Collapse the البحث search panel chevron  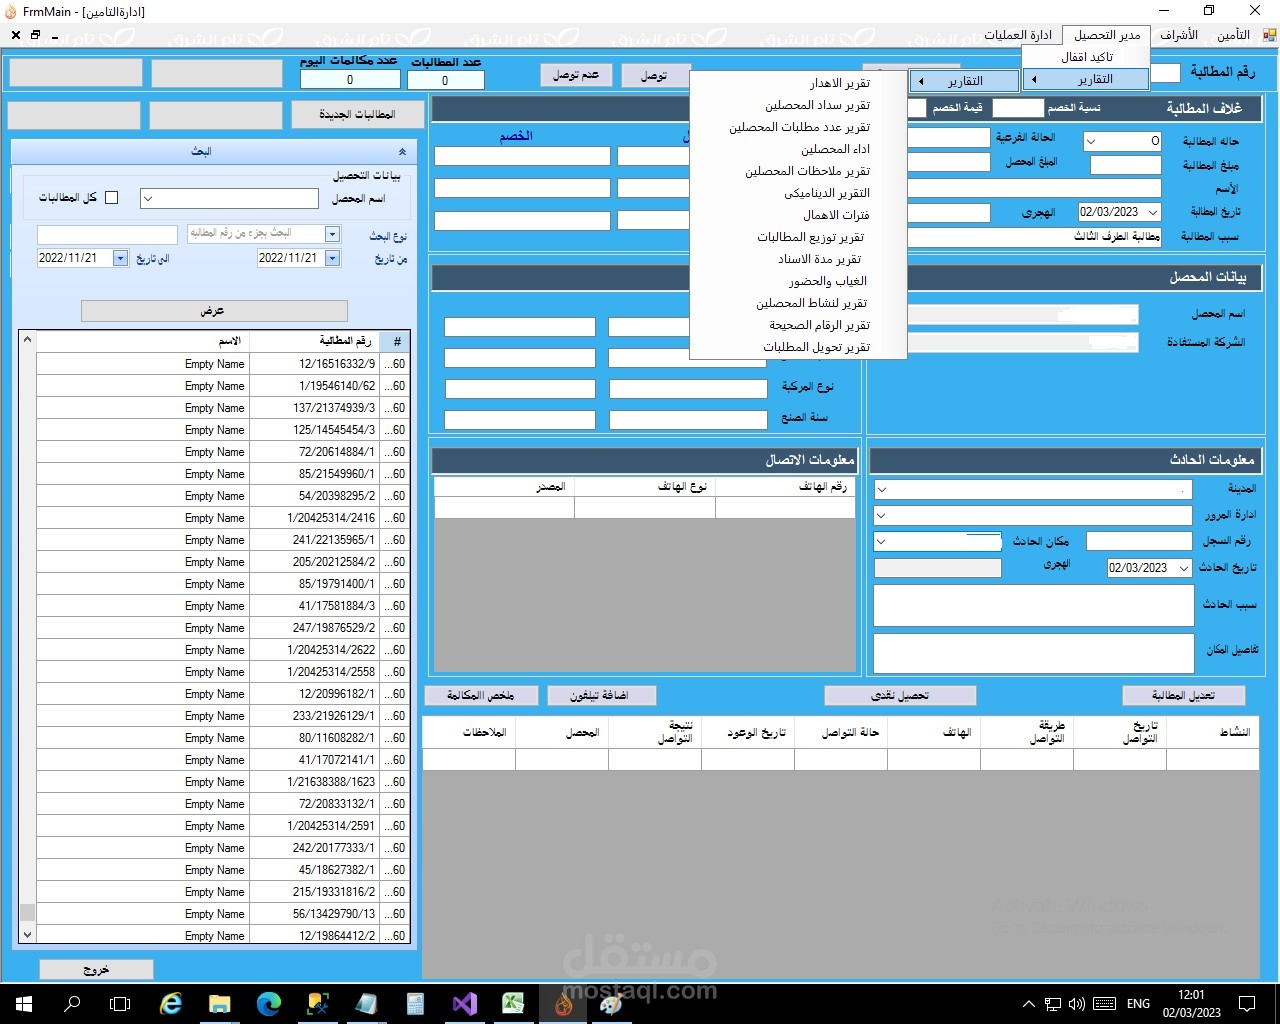402,152
